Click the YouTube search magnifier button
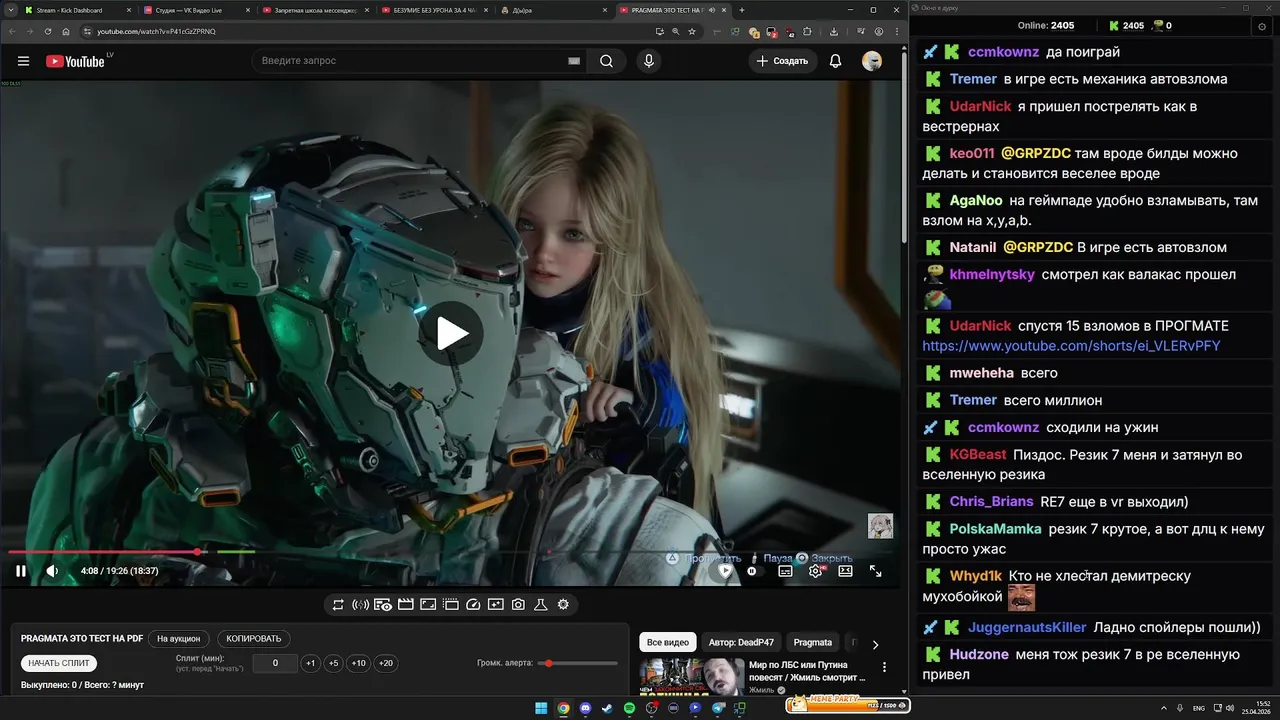The width and height of the screenshot is (1280, 720). 606,61
